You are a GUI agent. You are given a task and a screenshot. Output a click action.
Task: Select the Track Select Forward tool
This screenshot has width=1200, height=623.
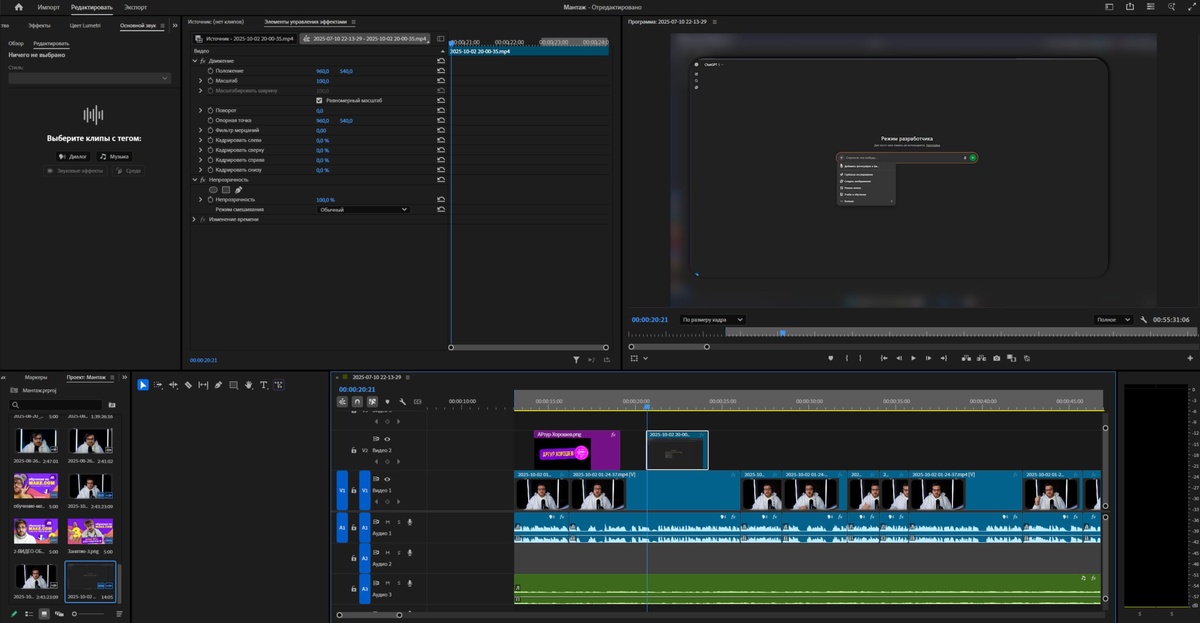(x=158, y=384)
